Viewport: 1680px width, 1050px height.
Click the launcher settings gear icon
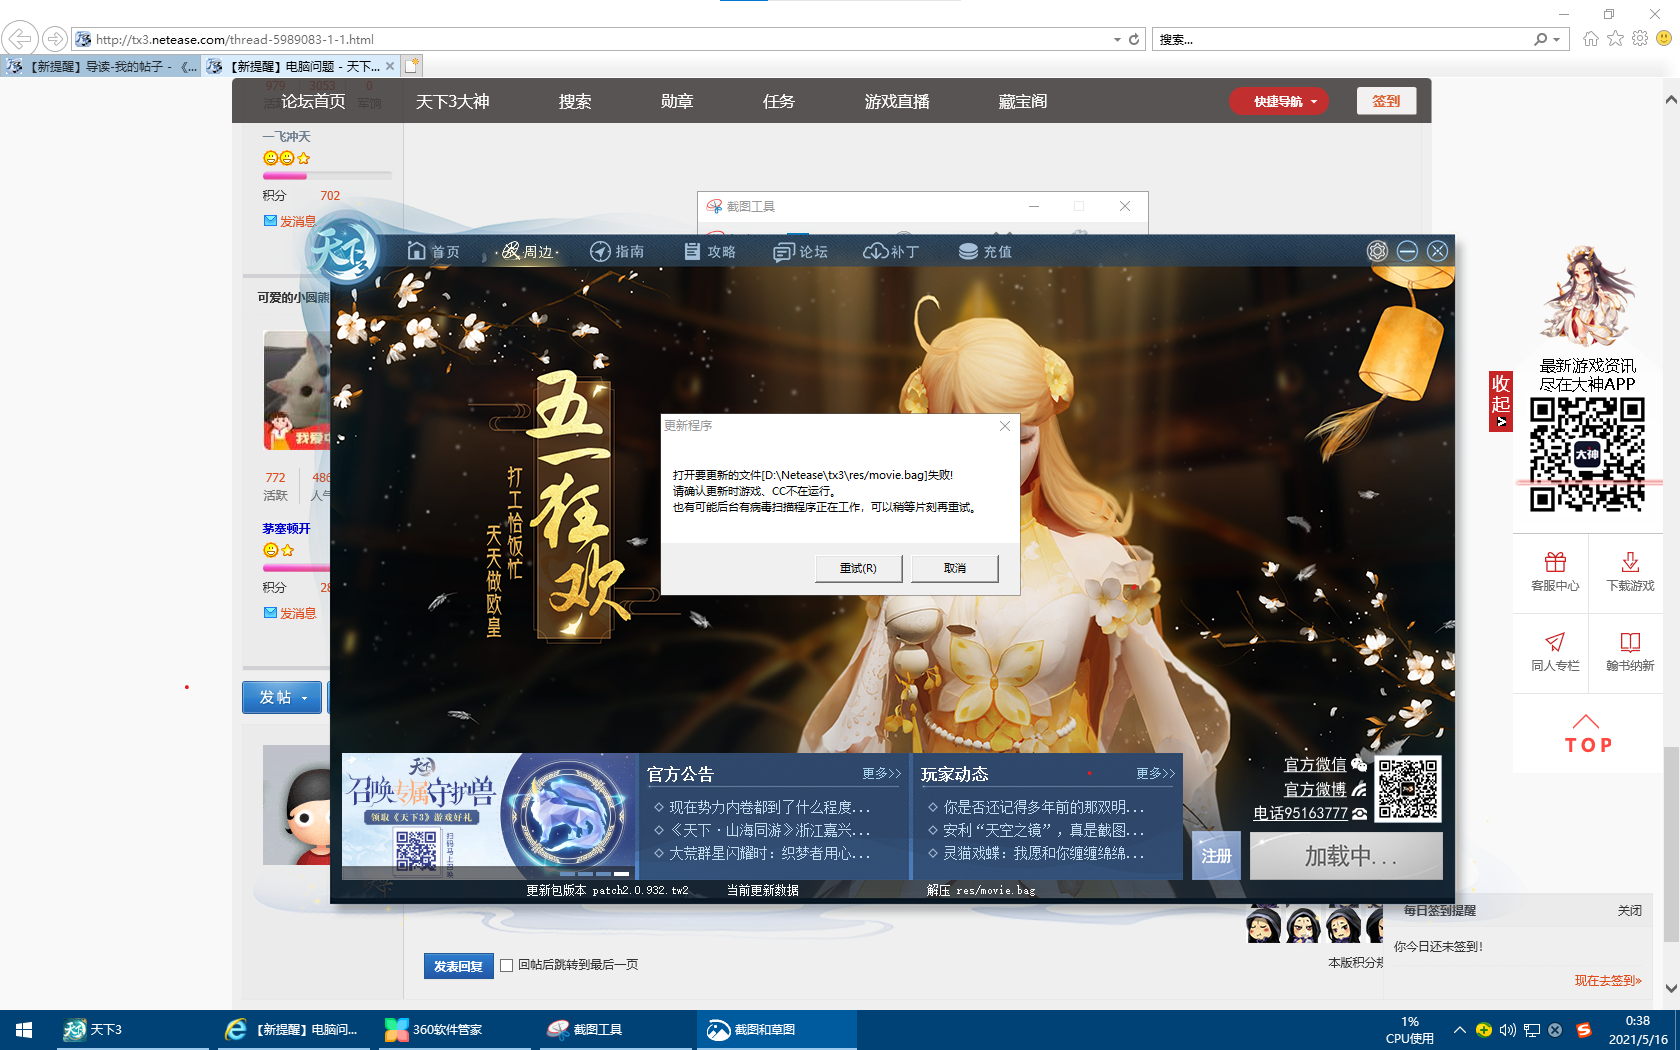click(x=1377, y=251)
